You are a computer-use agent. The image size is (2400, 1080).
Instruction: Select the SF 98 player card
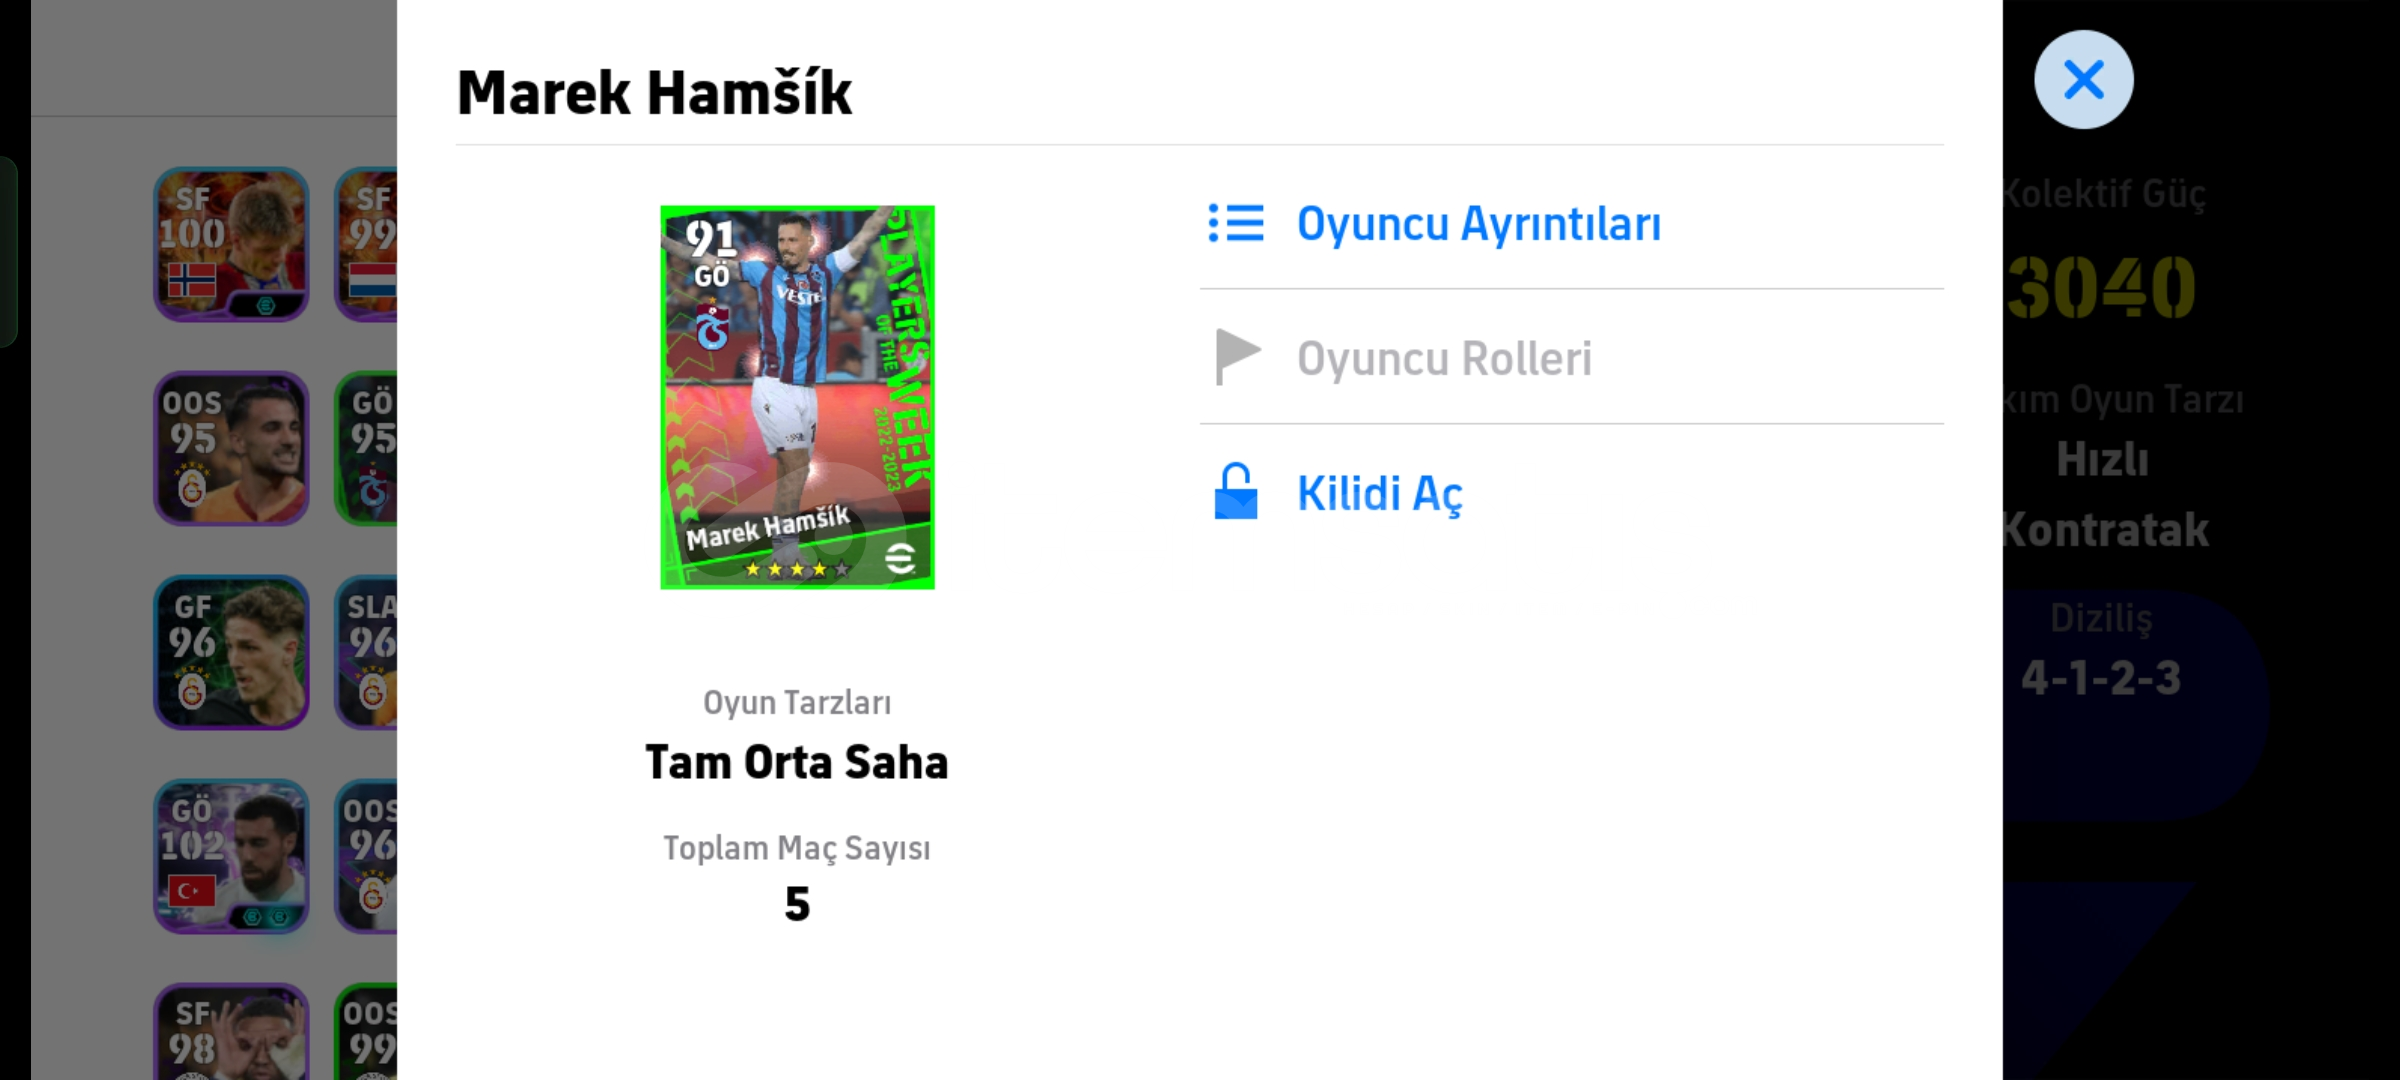[231, 1031]
